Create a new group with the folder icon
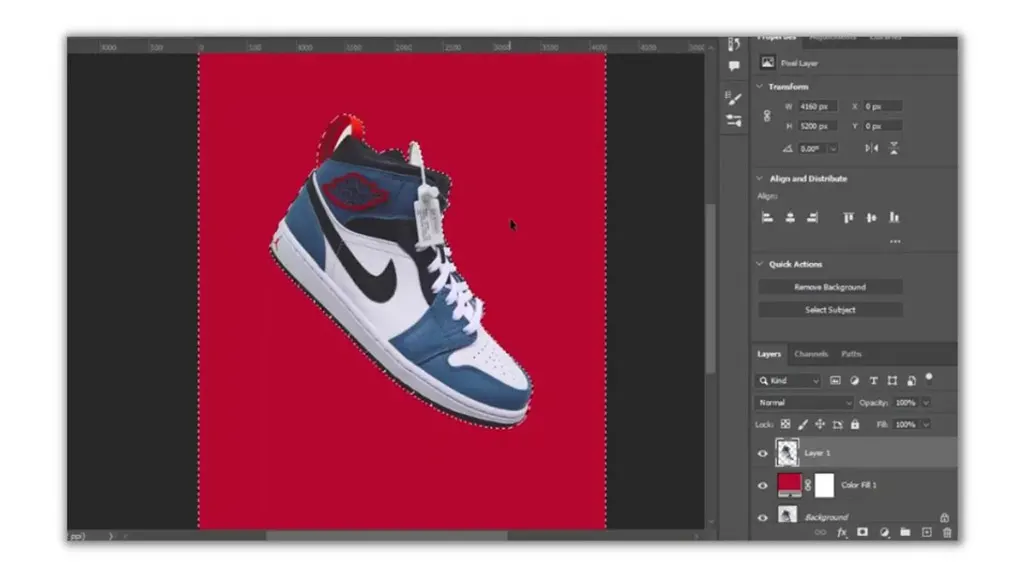 [x=905, y=532]
